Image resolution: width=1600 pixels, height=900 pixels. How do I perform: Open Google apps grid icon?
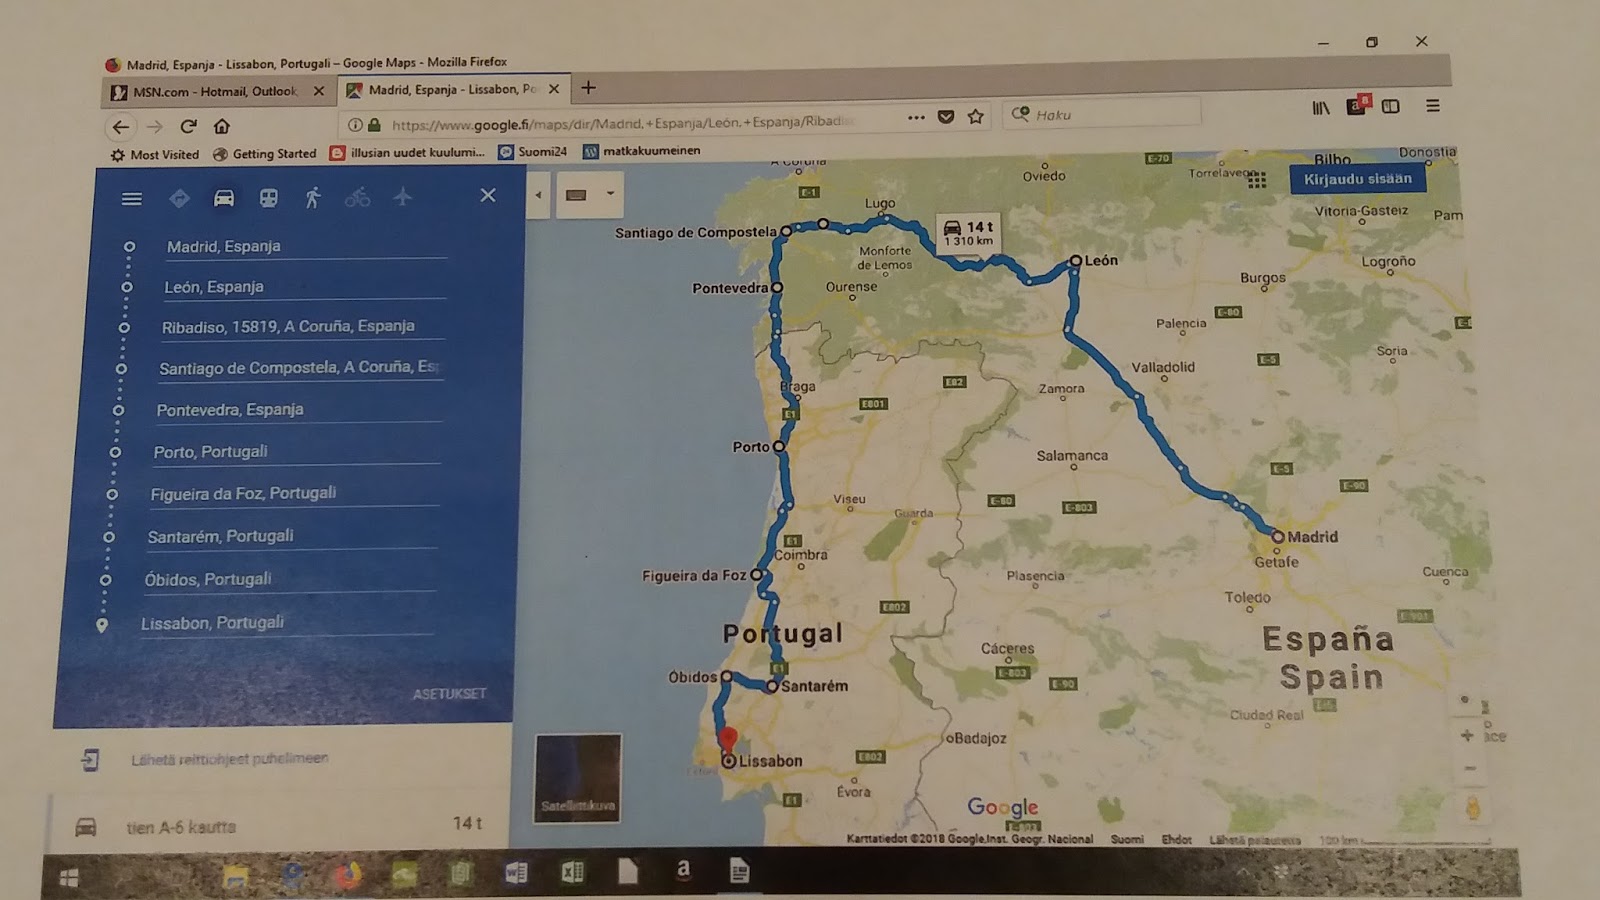click(x=1257, y=179)
